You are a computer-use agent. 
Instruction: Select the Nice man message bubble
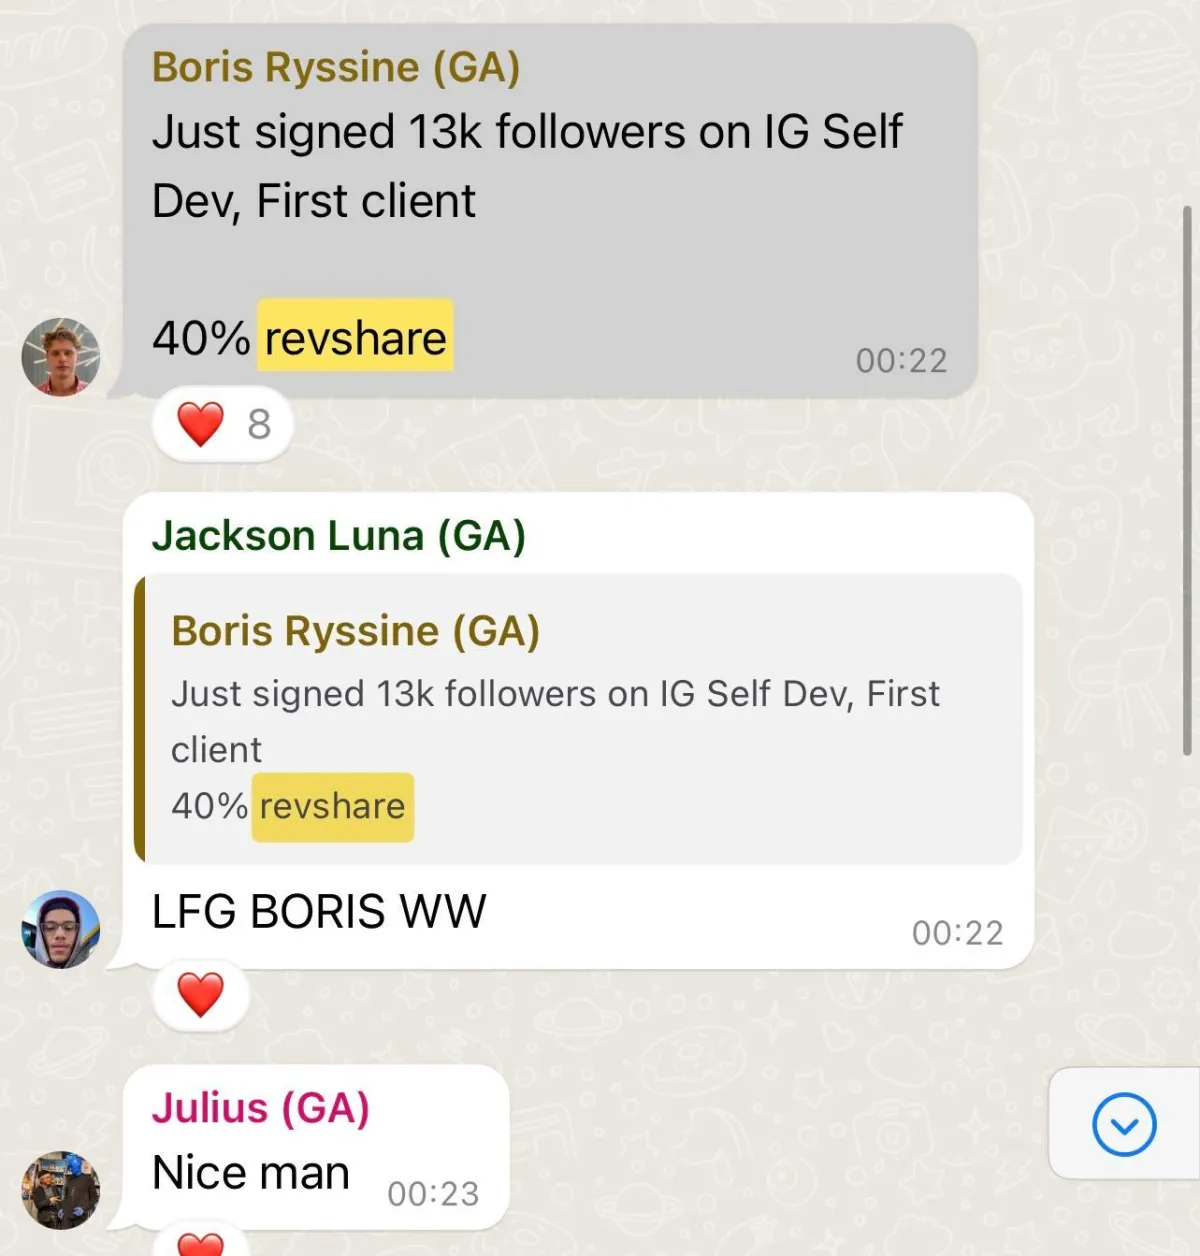click(x=316, y=1147)
